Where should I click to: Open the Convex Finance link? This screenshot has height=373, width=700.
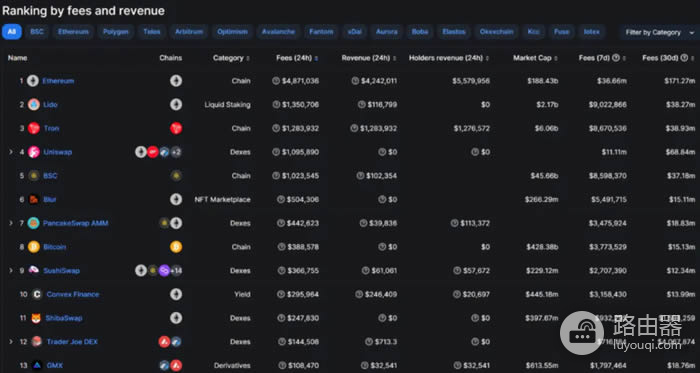click(73, 294)
